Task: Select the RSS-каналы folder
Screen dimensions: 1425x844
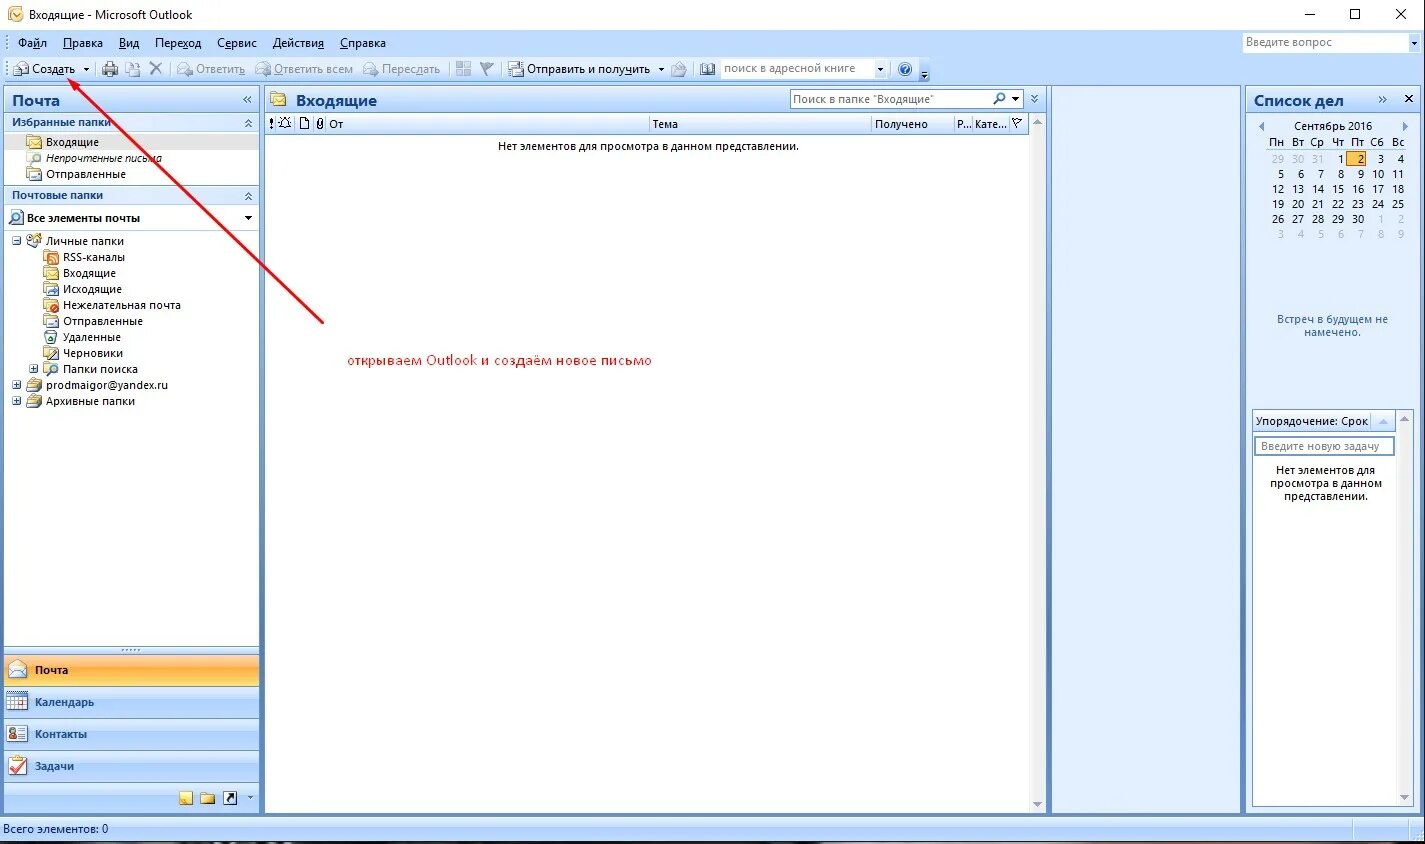Action: coord(94,257)
